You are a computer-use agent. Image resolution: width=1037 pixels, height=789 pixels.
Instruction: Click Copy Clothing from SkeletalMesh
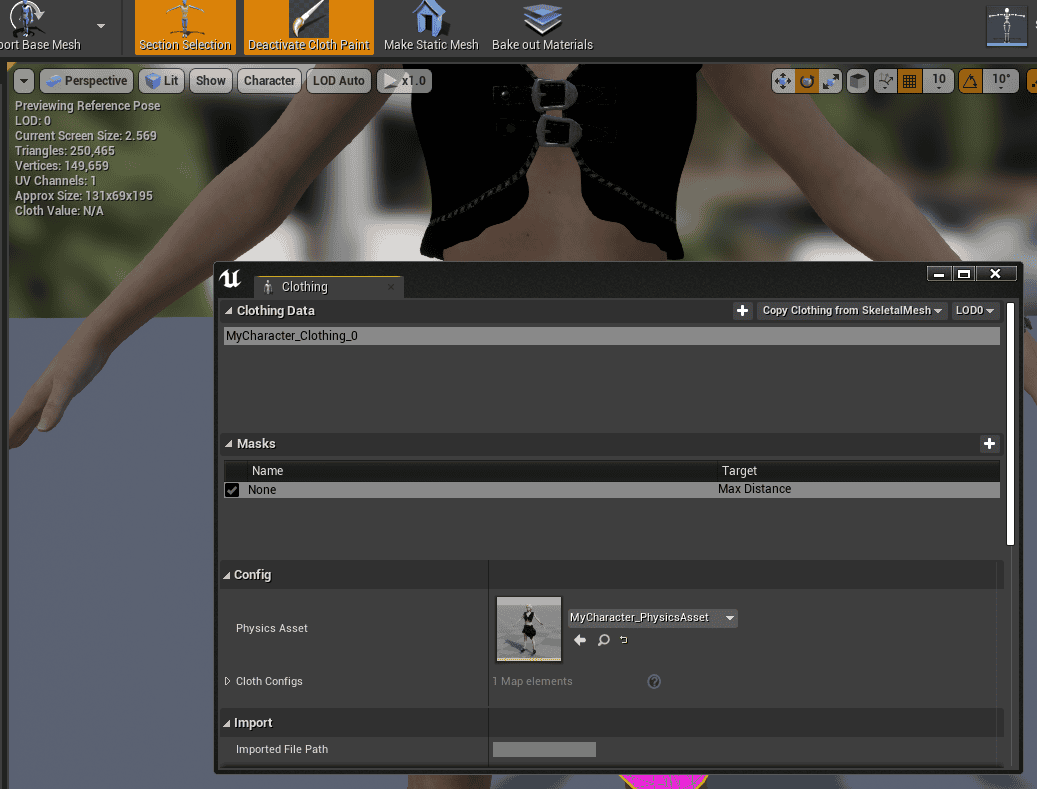pyautogui.click(x=849, y=310)
